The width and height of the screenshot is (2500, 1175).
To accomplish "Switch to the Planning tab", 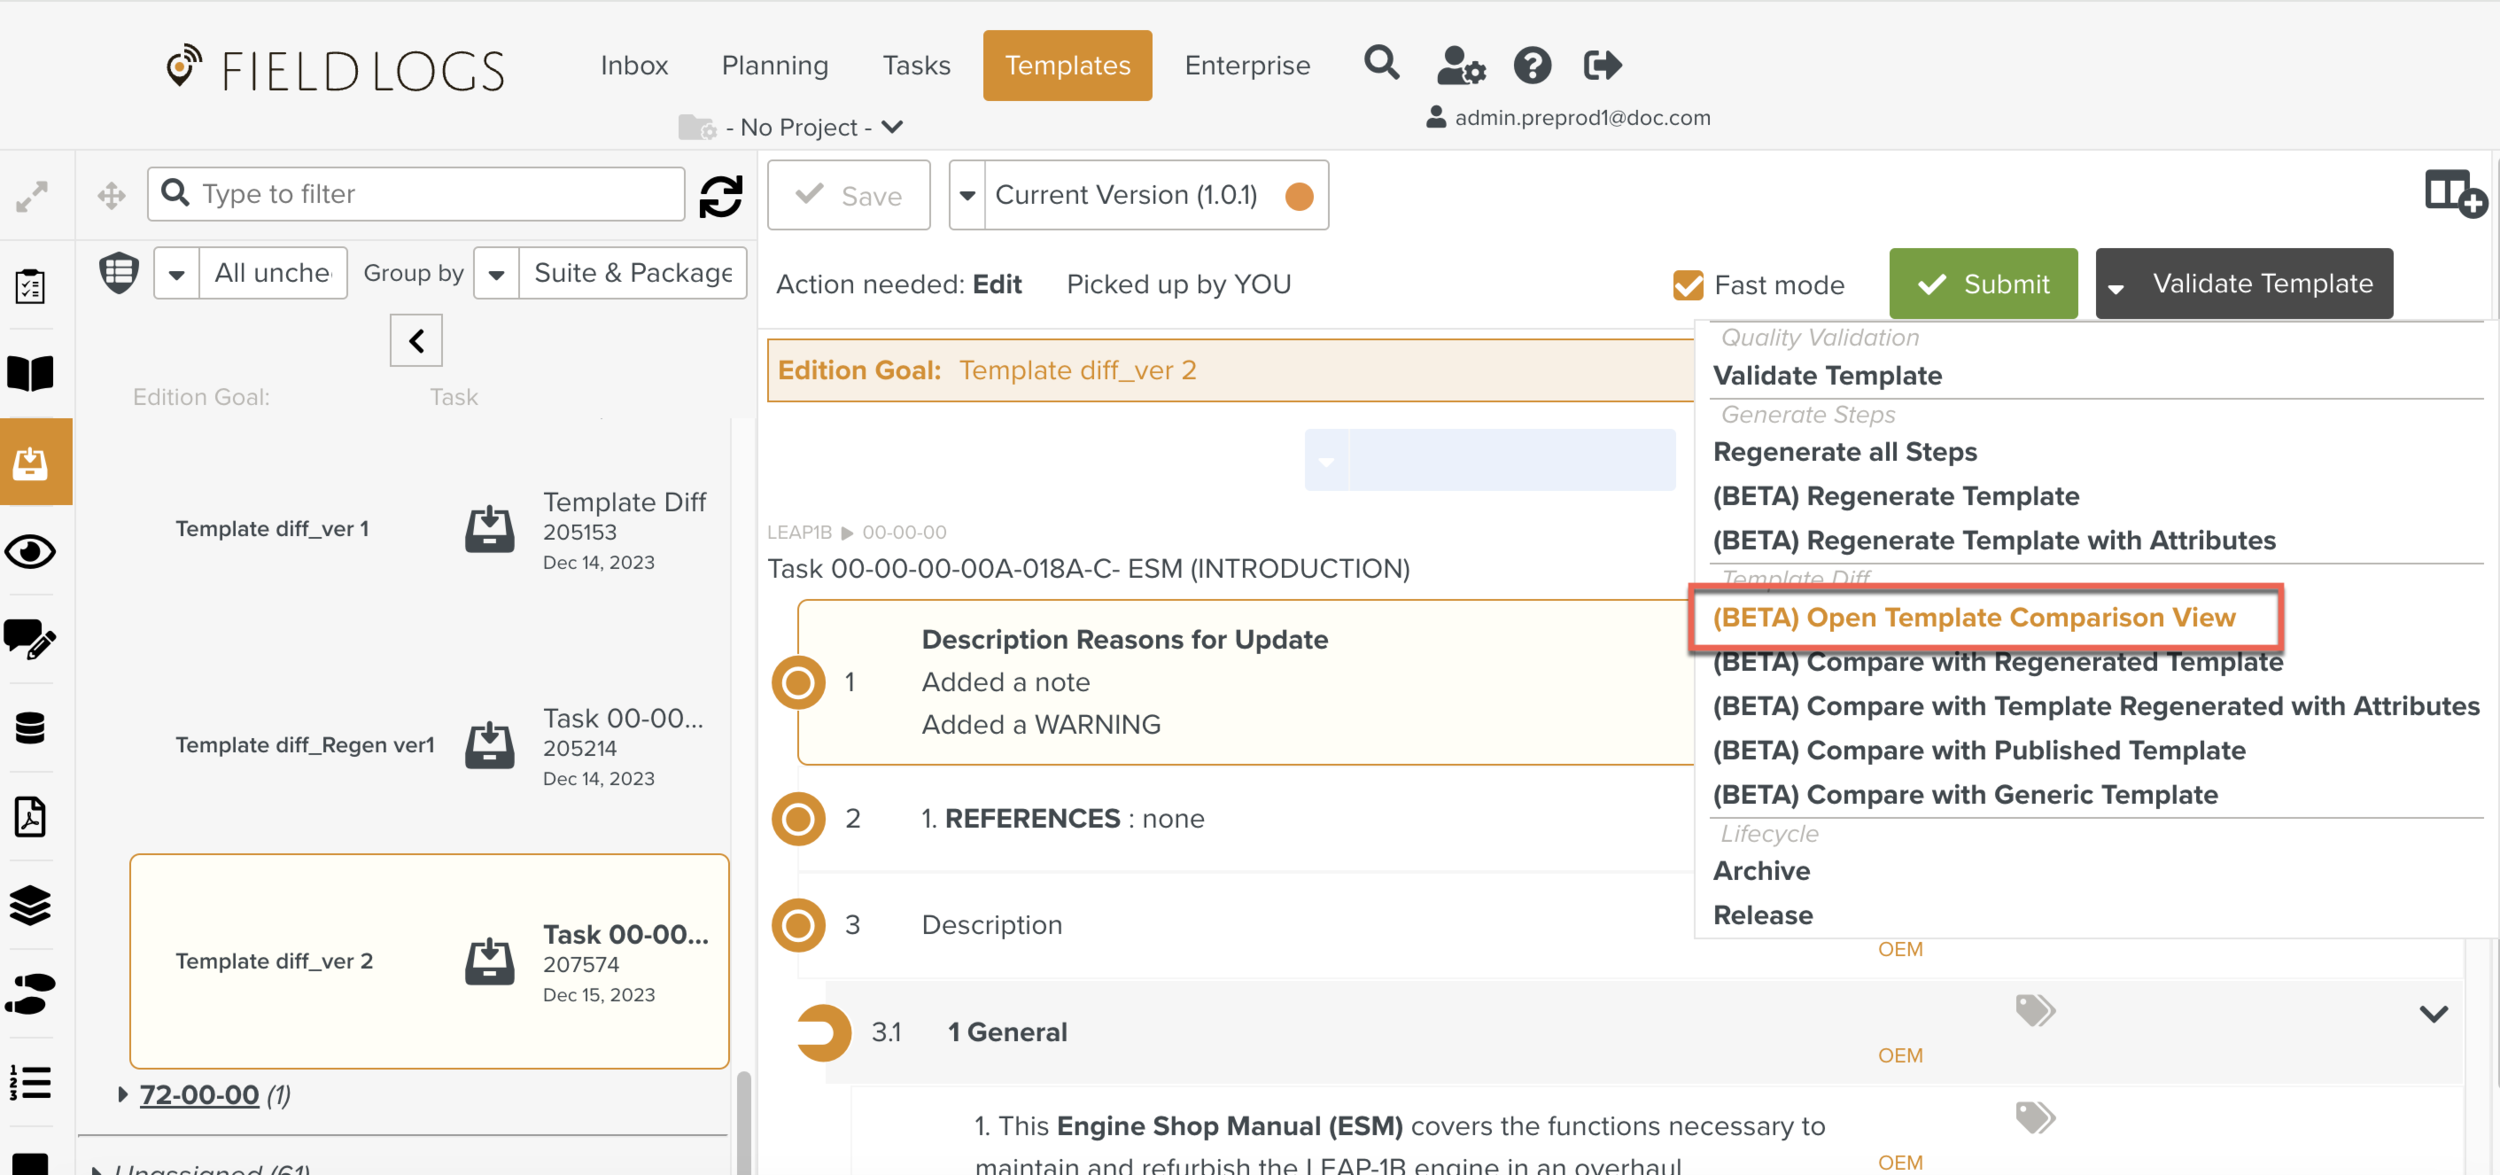I will tap(774, 66).
